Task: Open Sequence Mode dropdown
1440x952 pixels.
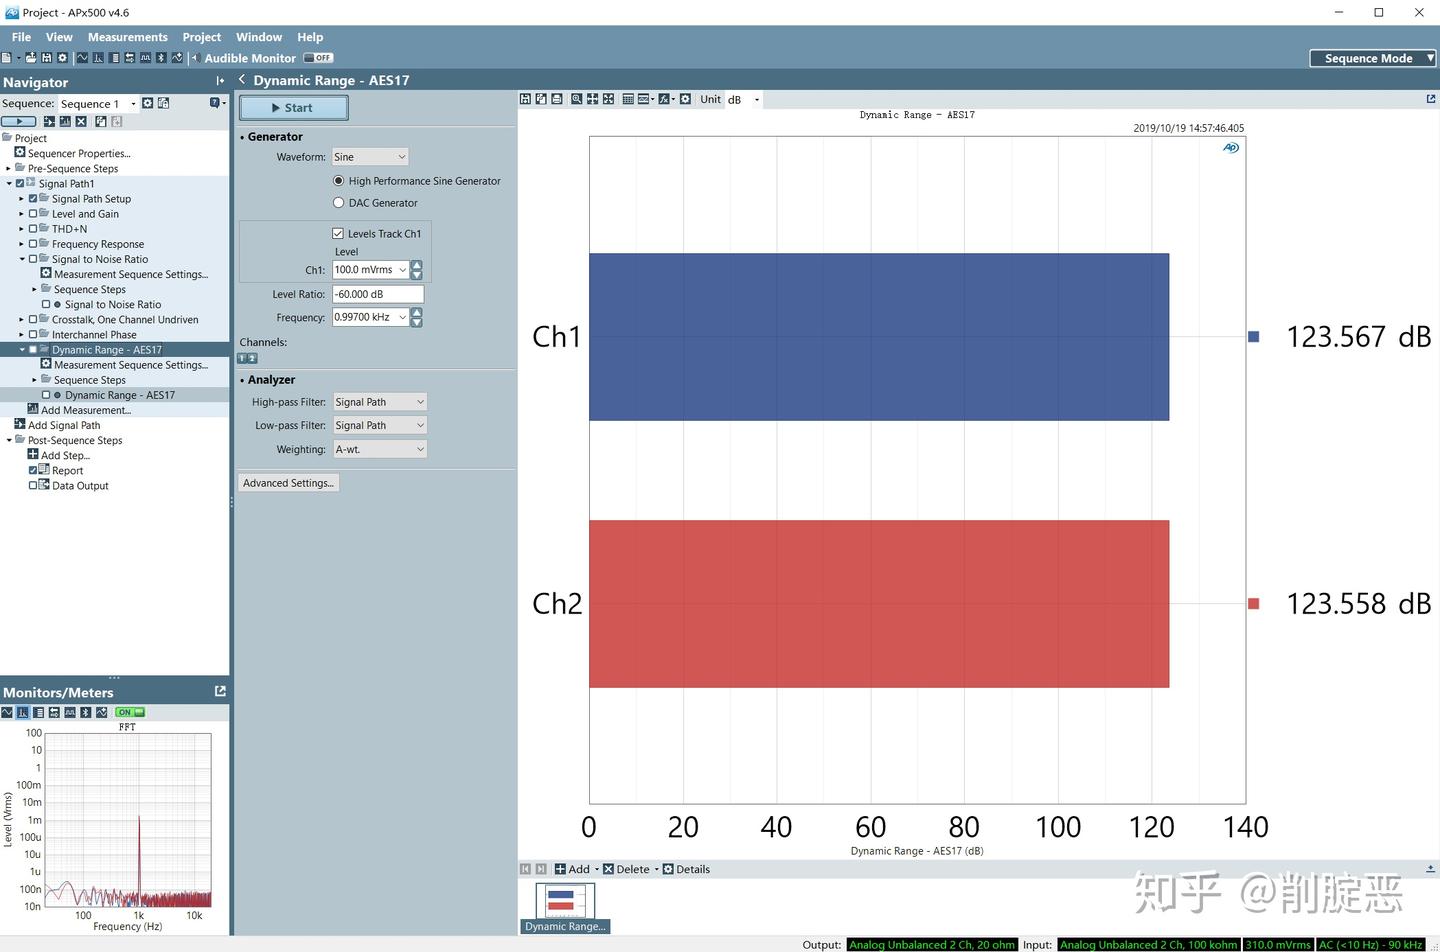Action: point(1373,58)
